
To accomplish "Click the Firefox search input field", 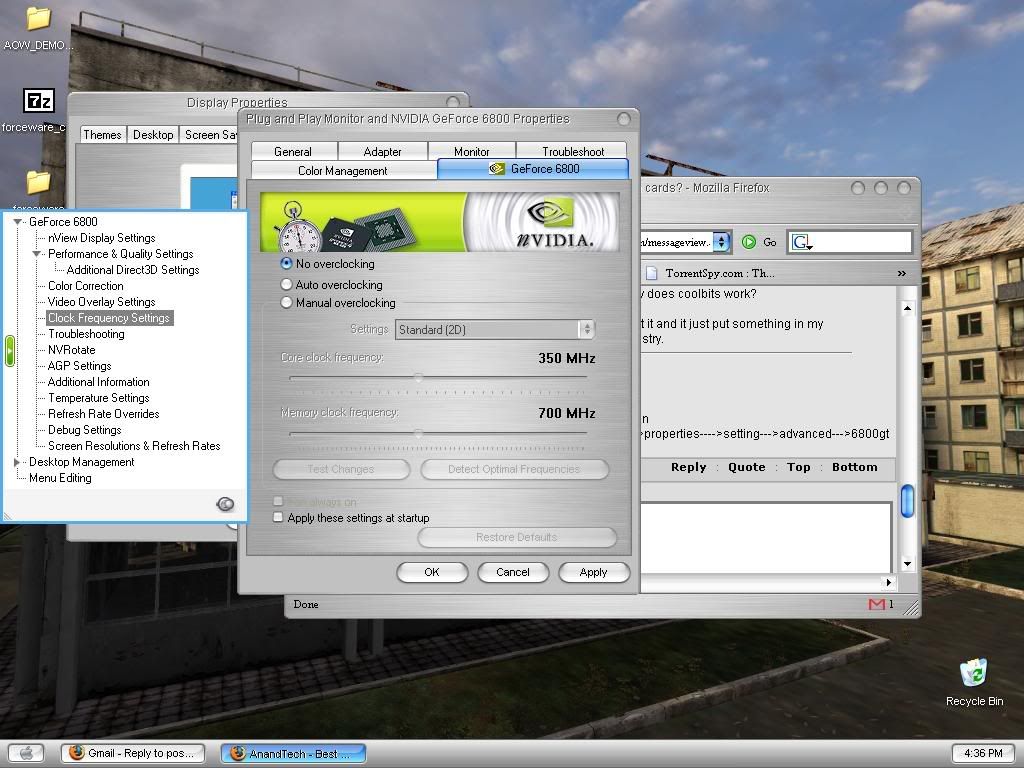I will [x=860, y=242].
